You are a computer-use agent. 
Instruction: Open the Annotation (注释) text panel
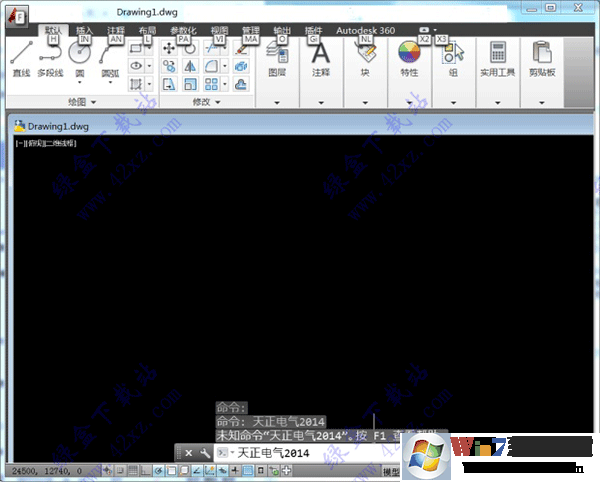click(321, 58)
